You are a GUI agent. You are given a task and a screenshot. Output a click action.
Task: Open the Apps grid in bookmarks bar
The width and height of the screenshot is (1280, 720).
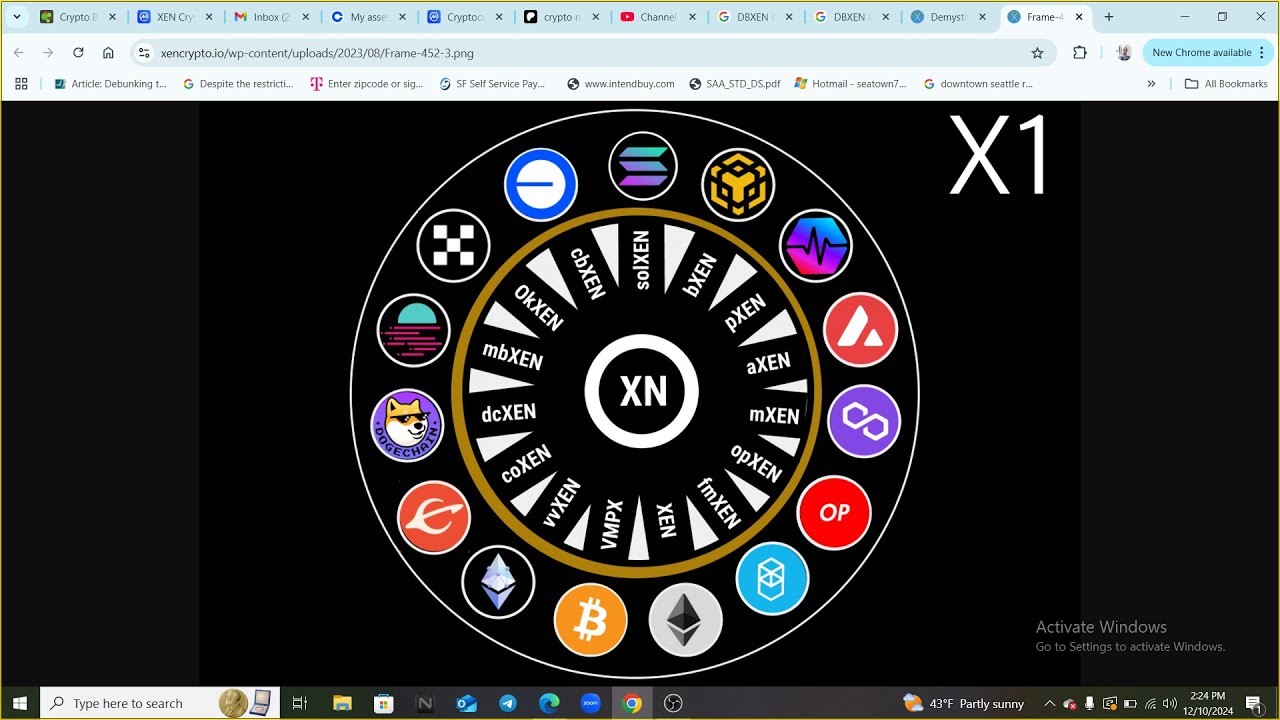click(21, 84)
